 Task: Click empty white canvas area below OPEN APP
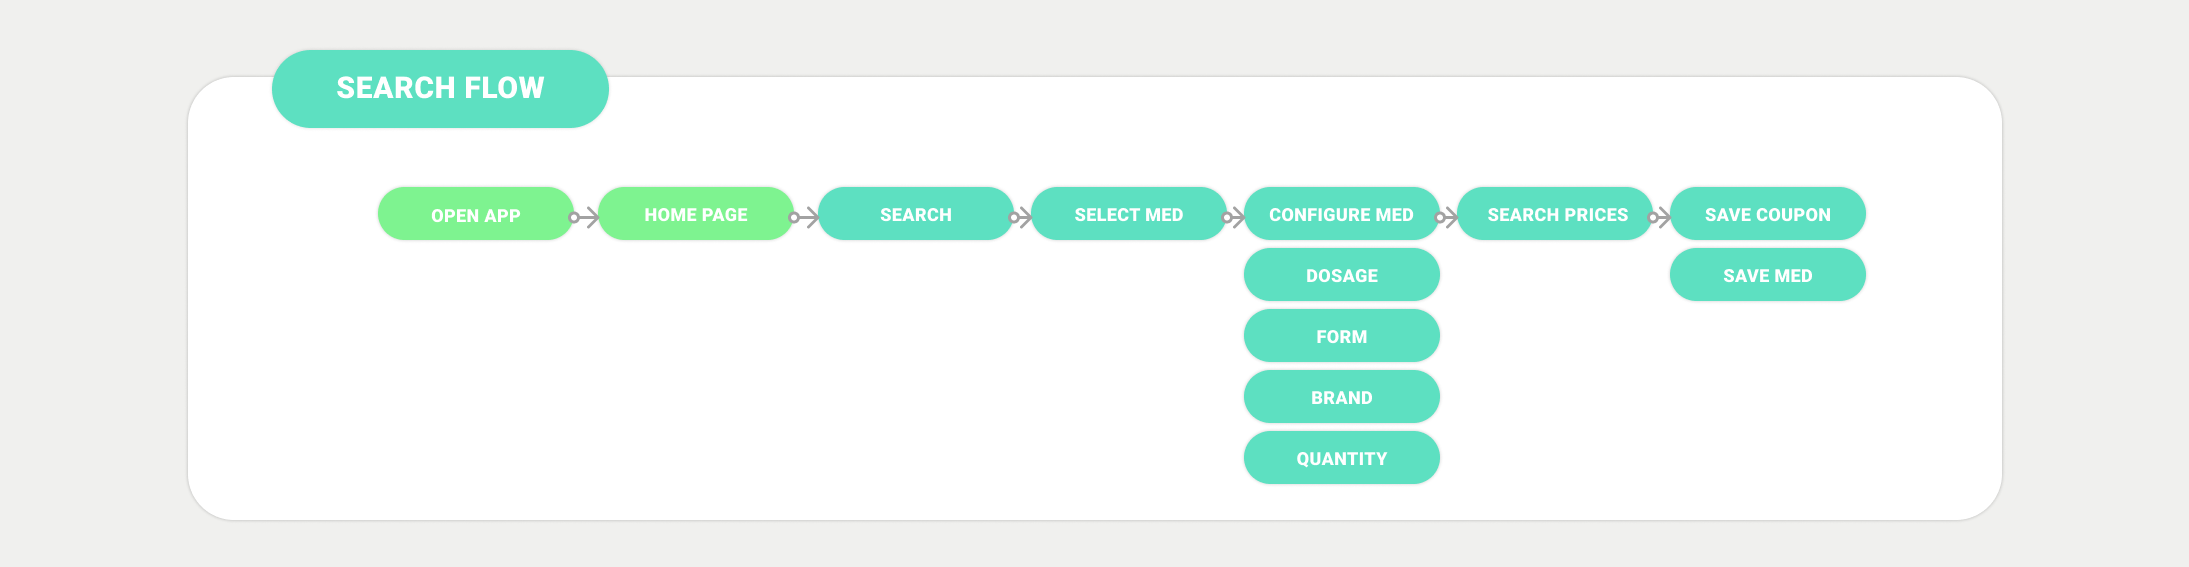point(476,380)
